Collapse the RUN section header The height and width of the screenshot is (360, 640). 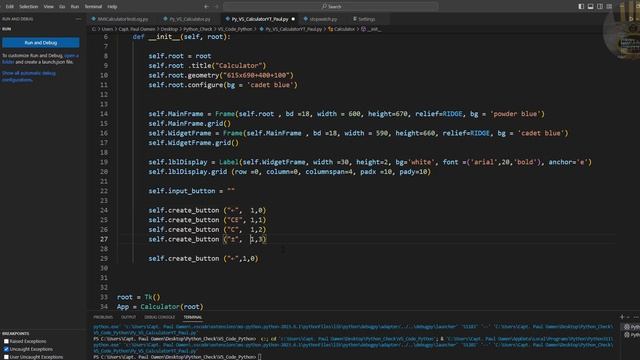tap(7, 29)
